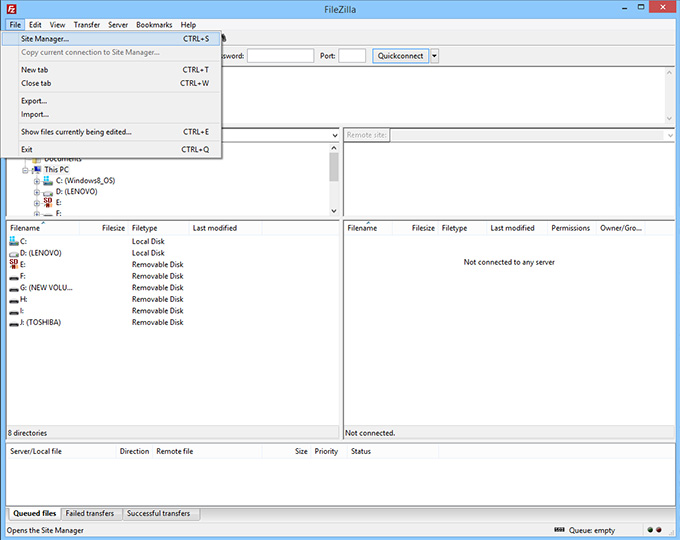Click the message log scroll-down arrow
Image resolution: width=680 pixels, height=540 pixels.
point(669,118)
